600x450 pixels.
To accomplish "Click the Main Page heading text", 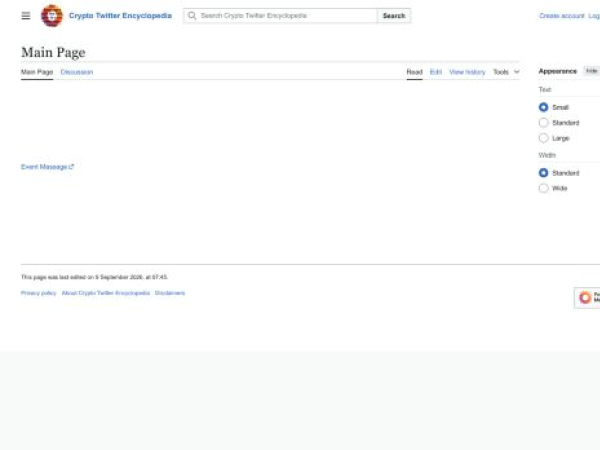I will 53,52.
